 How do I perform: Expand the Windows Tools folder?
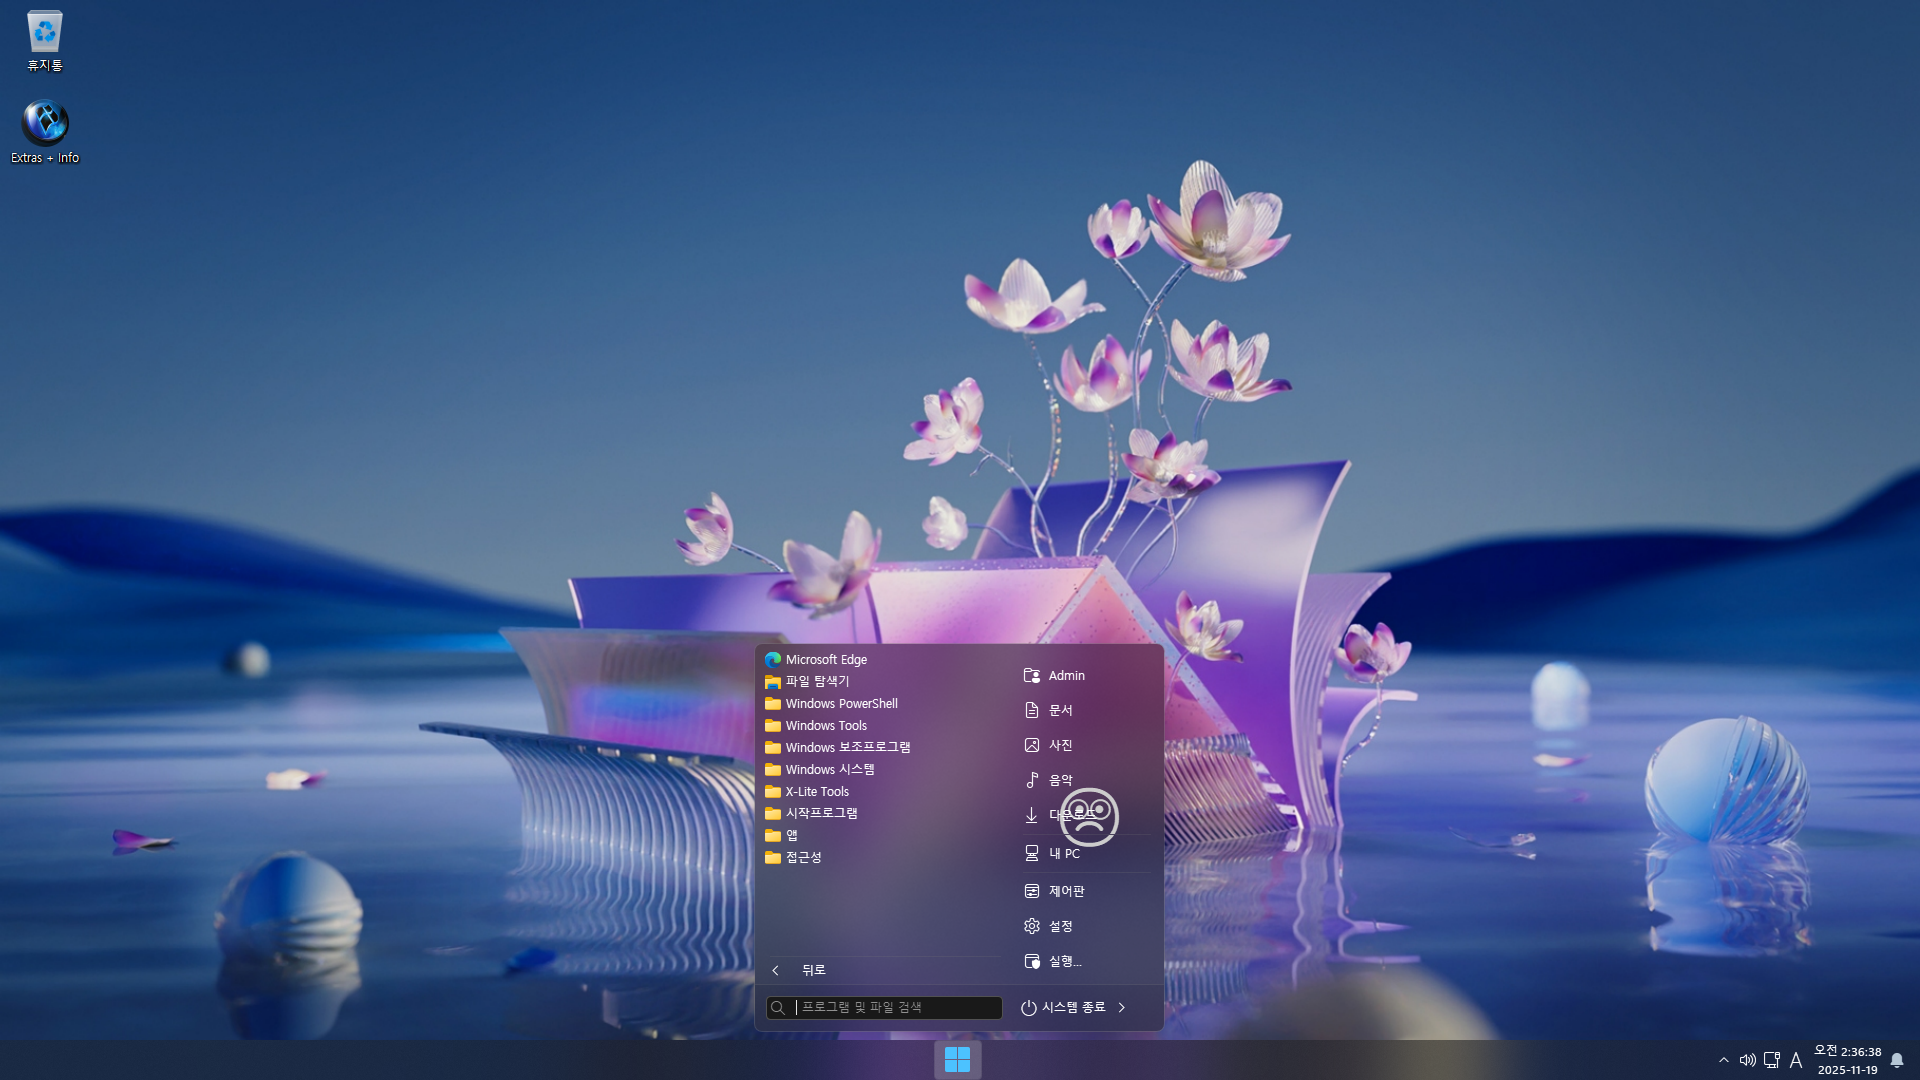pos(825,725)
